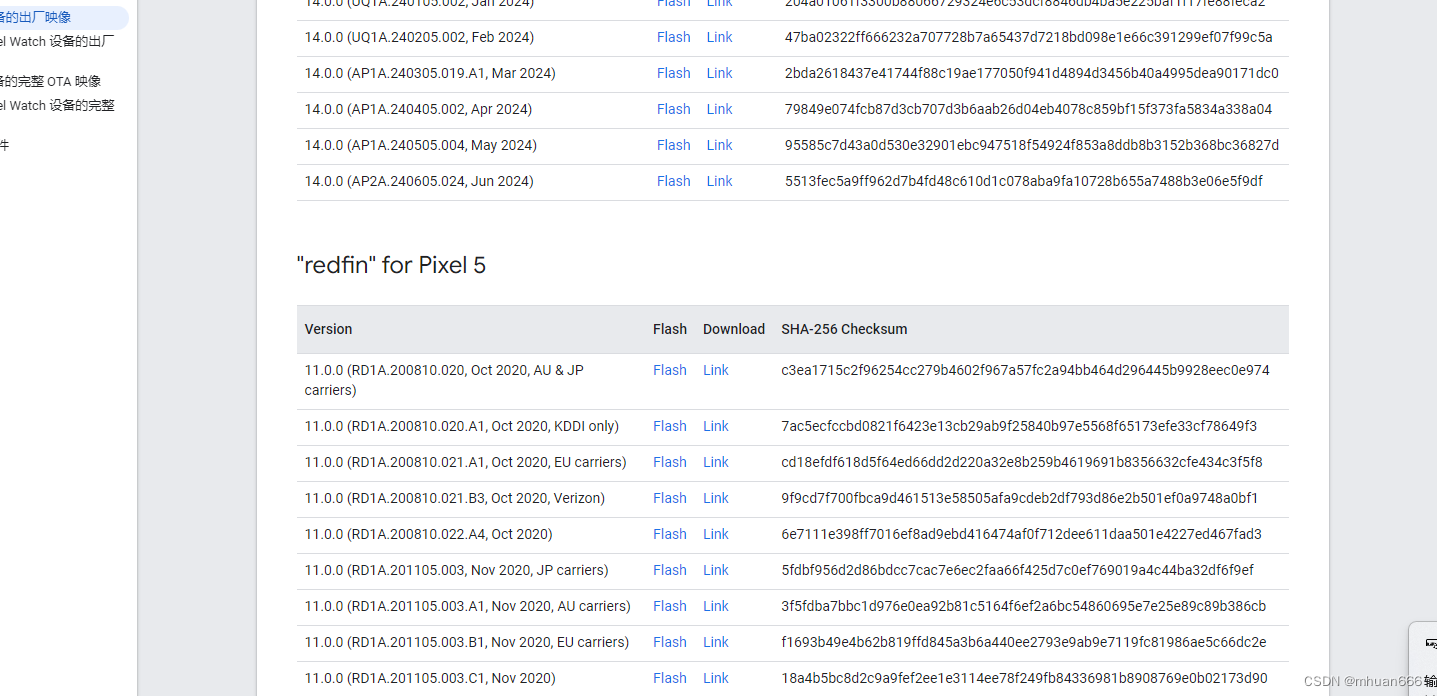
Task: Open download Link for AP1A.240305.019.A1 Mar 2024
Action: (719, 73)
